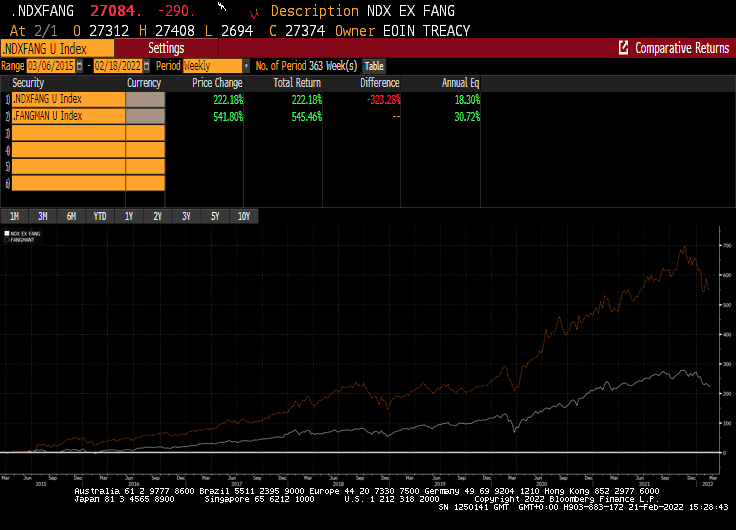Toggle the NDX EX FANG legend marker
Screen dimensions: 736x530
6,233
